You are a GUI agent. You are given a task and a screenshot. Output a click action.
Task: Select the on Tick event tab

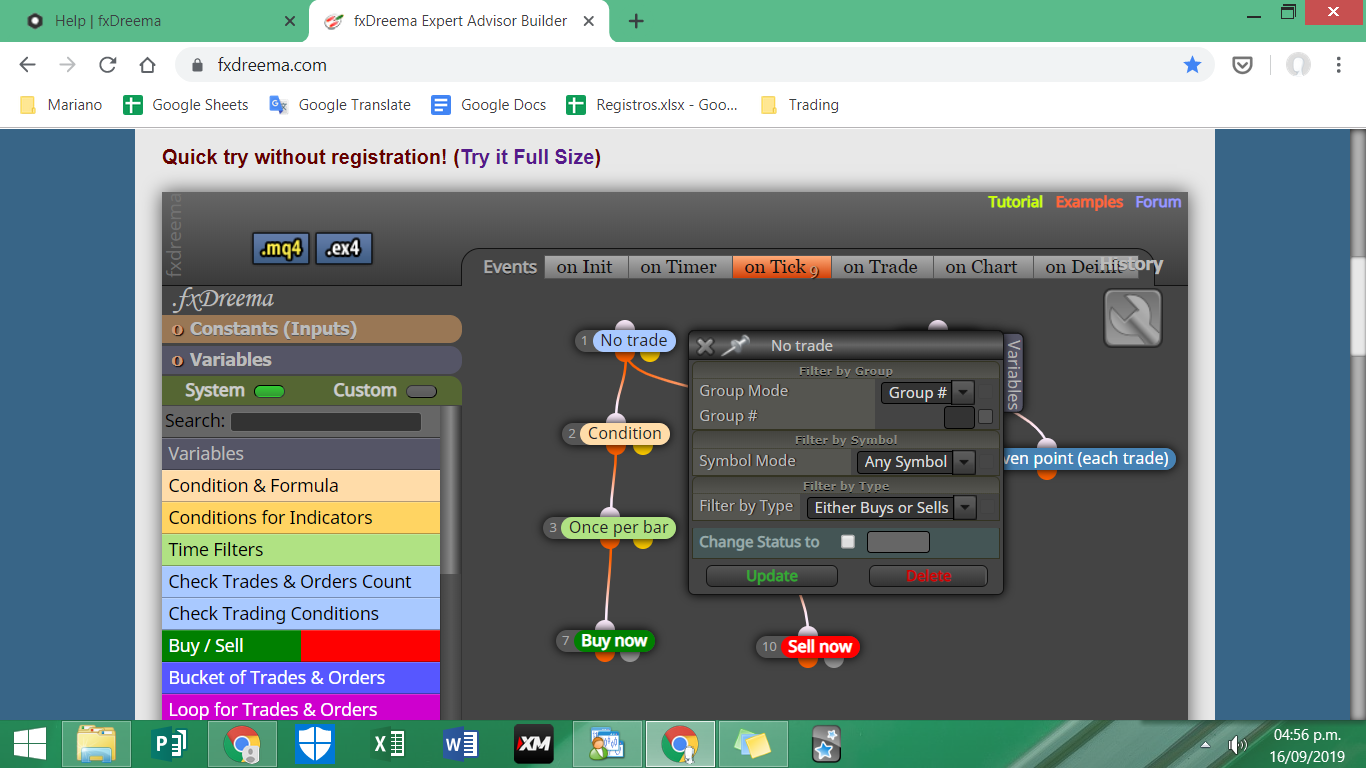click(x=782, y=267)
